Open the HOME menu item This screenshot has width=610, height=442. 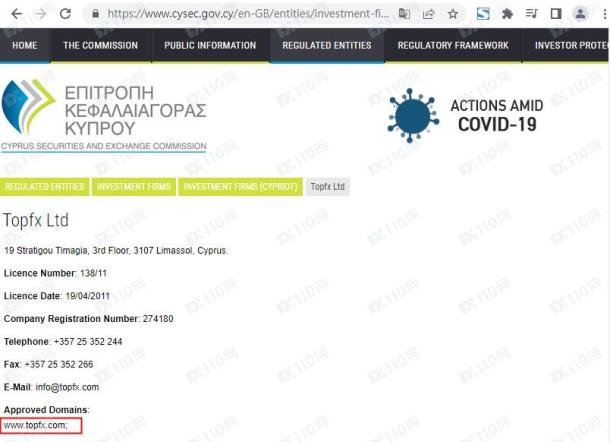pyautogui.click(x=25, y=45)
